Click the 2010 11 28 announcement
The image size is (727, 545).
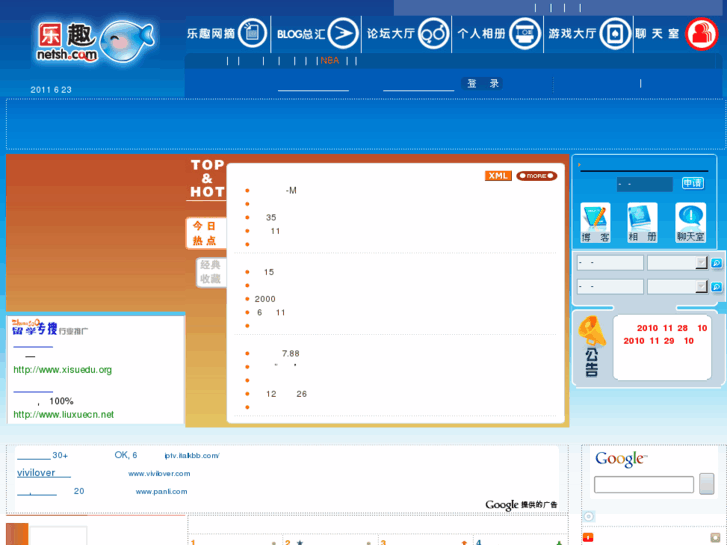point(672,328)
